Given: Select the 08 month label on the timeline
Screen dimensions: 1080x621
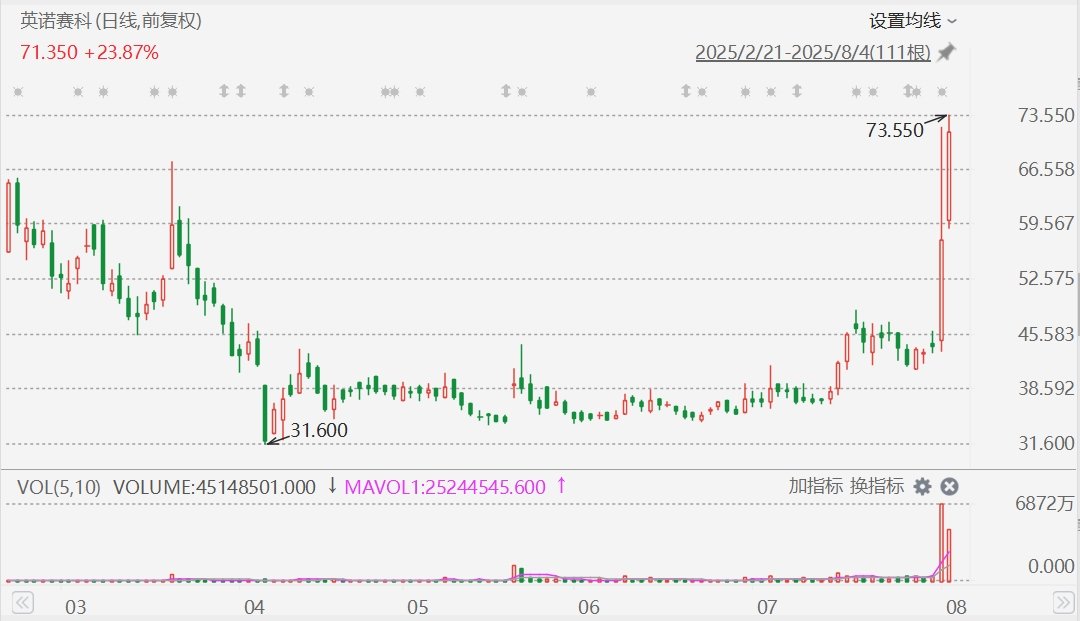Looking at the screenshot, I should 956,607.
